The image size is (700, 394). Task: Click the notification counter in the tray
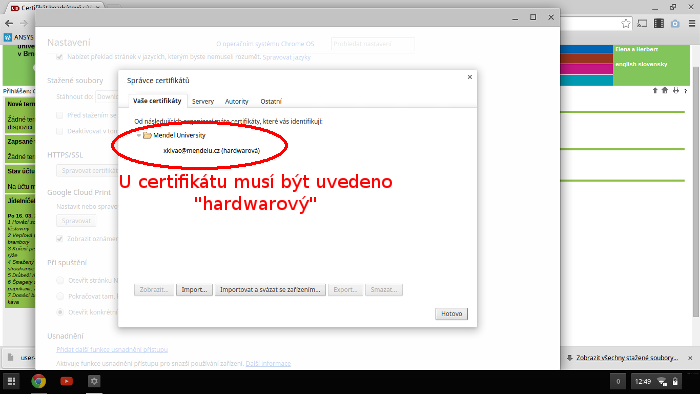coord(618,382)
